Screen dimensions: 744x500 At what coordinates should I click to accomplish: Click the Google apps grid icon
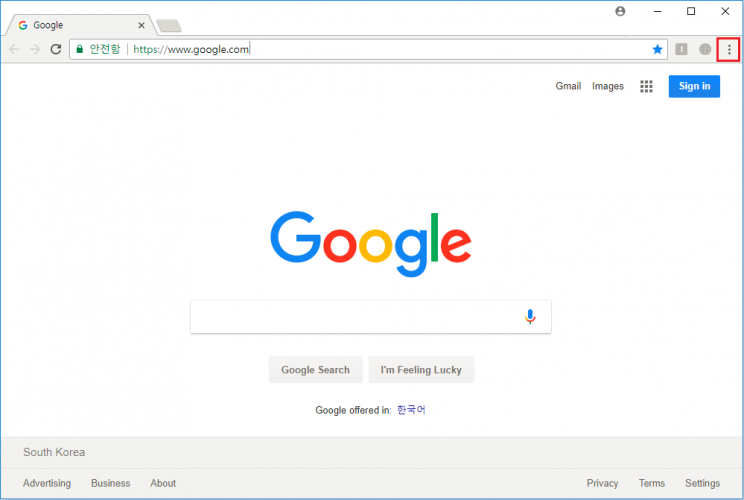point(646,86)
